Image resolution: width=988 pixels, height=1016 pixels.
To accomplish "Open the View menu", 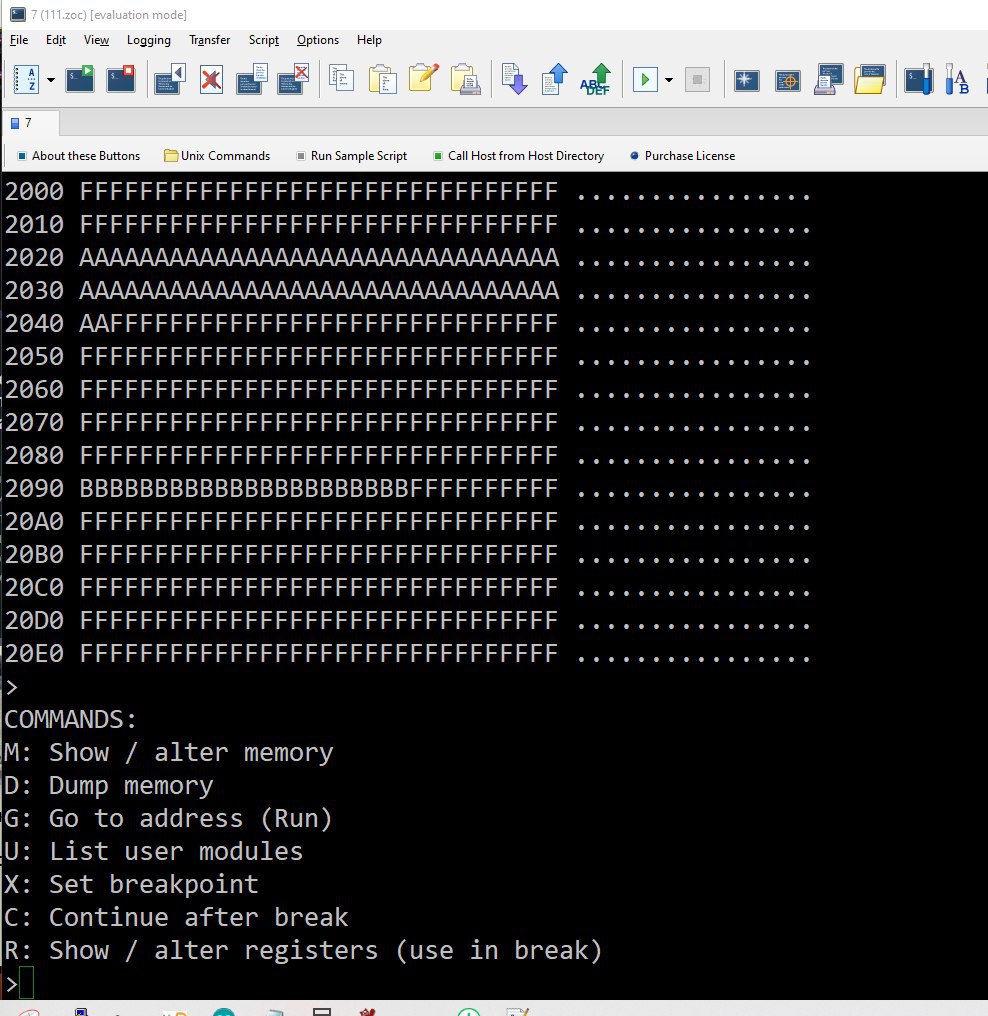I will click(96, 40).
